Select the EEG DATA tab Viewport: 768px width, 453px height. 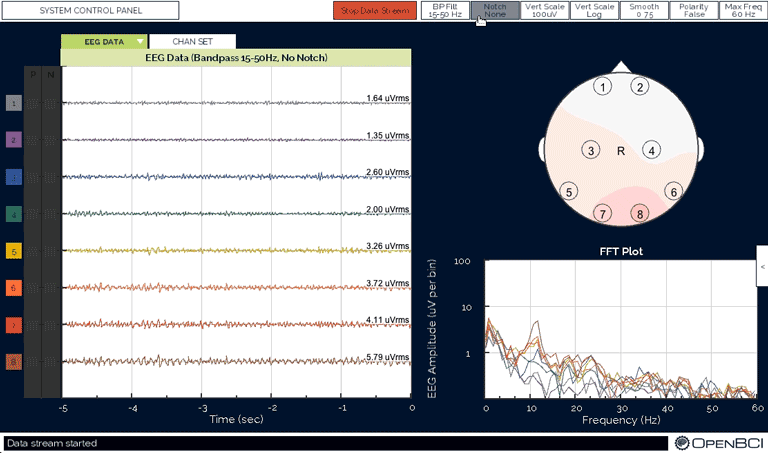pos(104,42)
